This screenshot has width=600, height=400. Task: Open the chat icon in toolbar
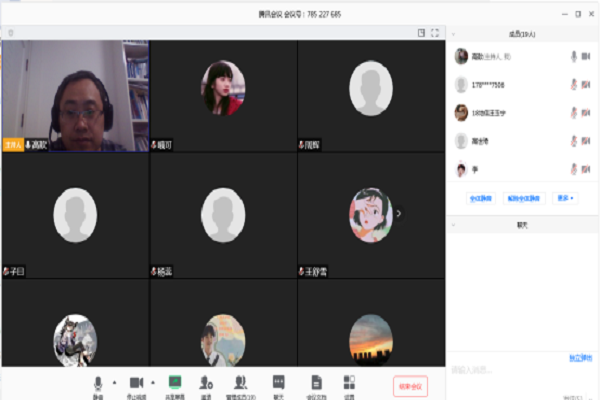[x=279, y=382]
